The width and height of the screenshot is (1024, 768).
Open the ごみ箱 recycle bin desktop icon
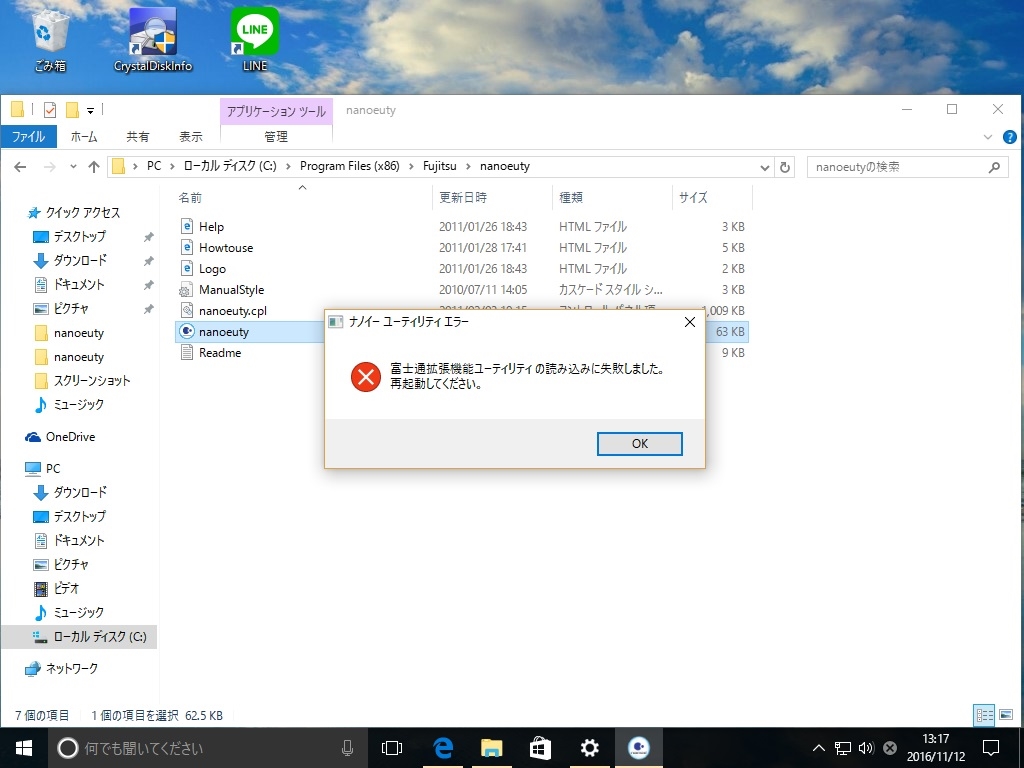[x=50, y=40]
